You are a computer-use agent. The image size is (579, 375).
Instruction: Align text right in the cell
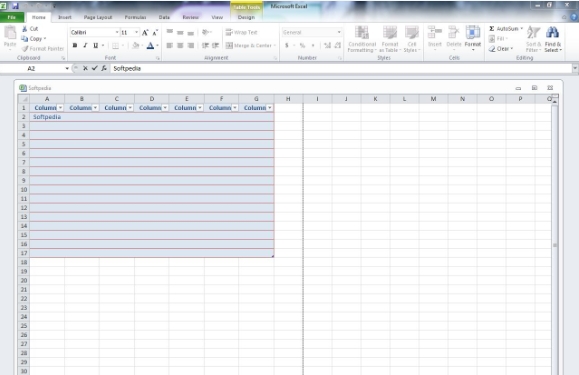[191, 45]
